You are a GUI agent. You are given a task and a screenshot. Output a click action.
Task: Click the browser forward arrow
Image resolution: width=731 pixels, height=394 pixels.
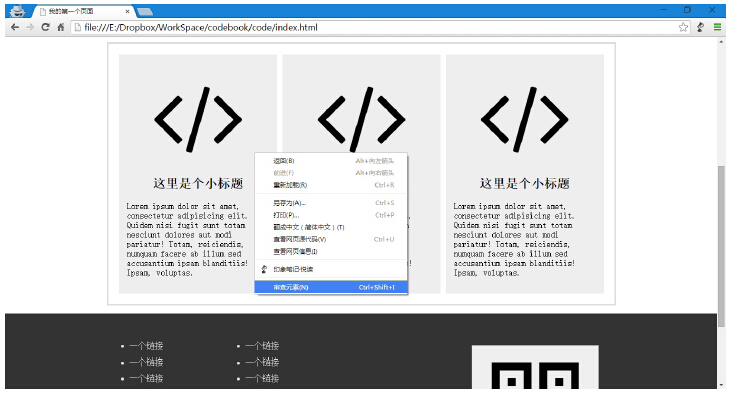[x=30, y=28]
